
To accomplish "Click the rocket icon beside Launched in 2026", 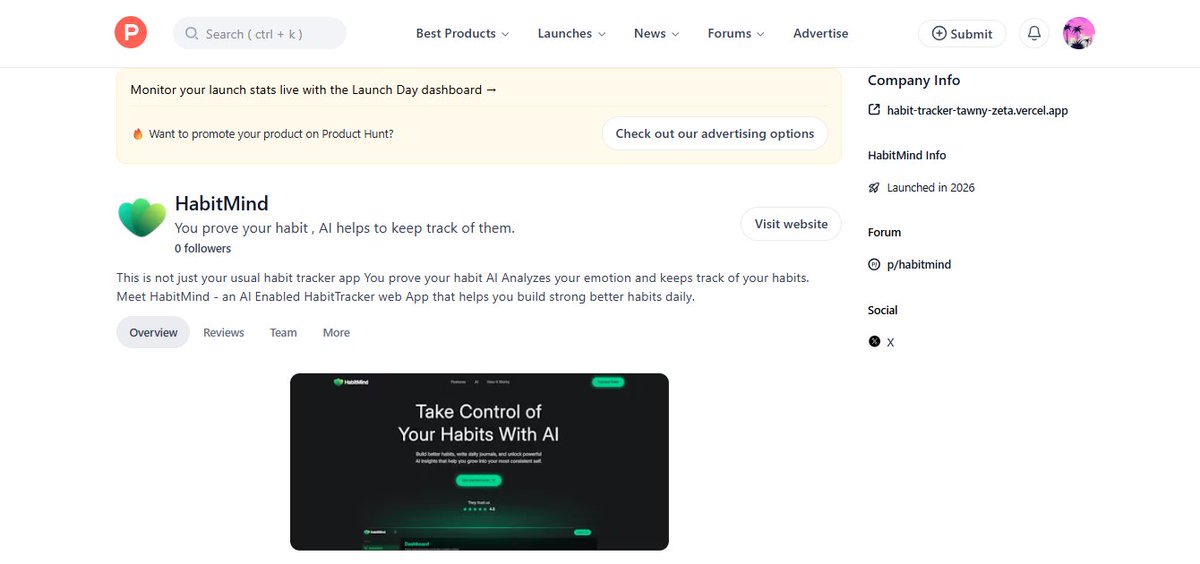I will (x=874, y=187).
